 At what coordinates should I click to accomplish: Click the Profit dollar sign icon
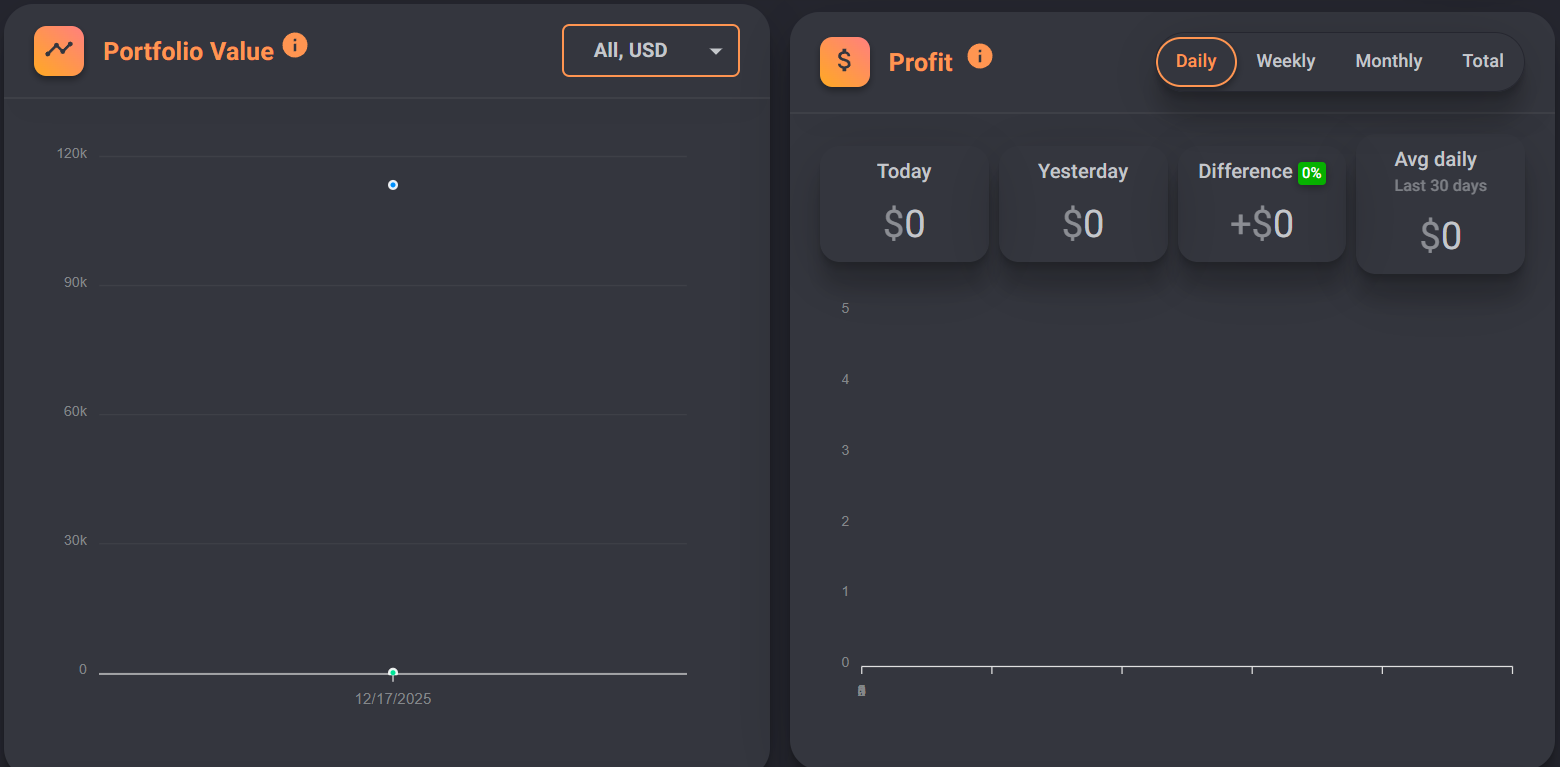tap(845, 62)
